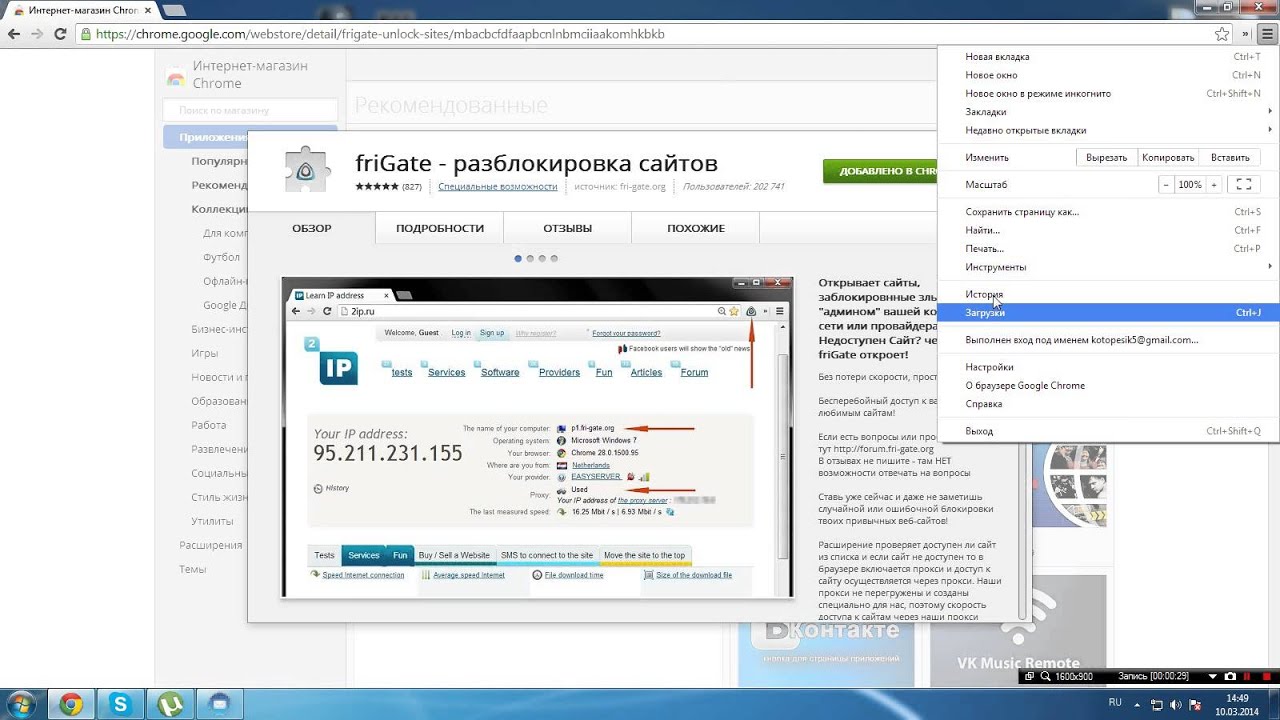Select Новая вкладка from the menu
The height and width of the screenshot is (720, 1280).
1108,57
